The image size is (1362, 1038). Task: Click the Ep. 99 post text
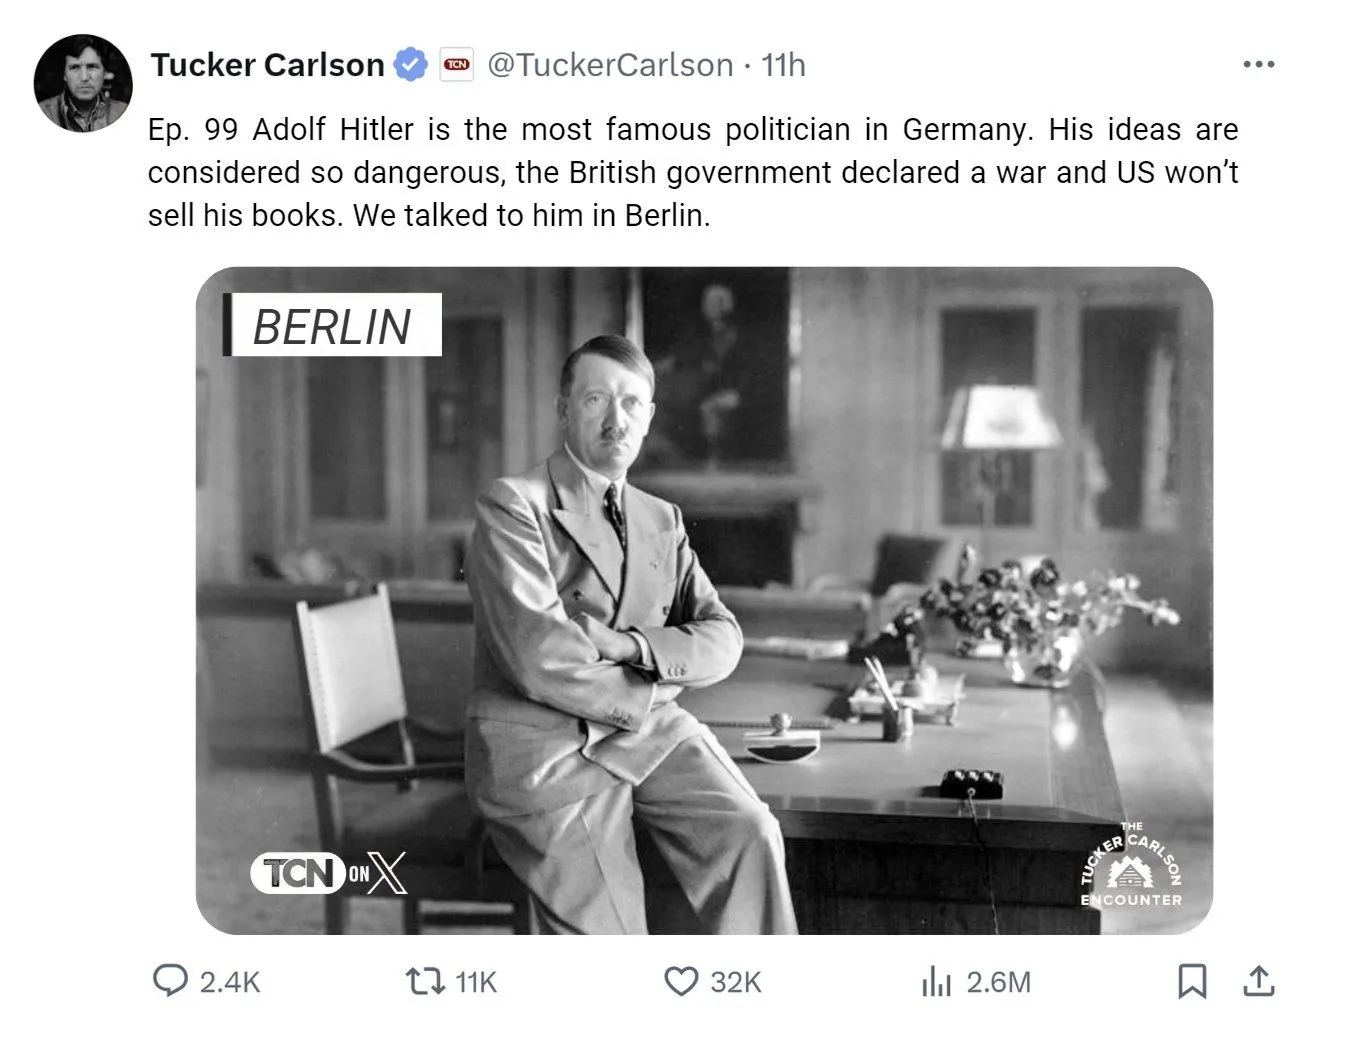click(x=692, y=172)
